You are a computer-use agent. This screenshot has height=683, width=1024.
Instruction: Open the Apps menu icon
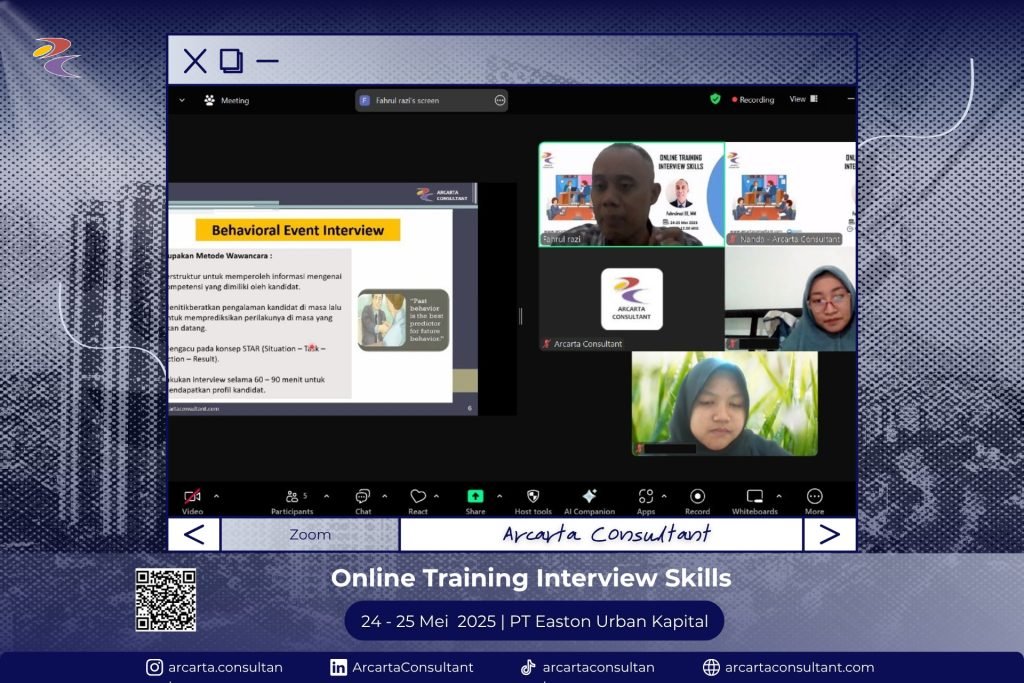point(645,497)
